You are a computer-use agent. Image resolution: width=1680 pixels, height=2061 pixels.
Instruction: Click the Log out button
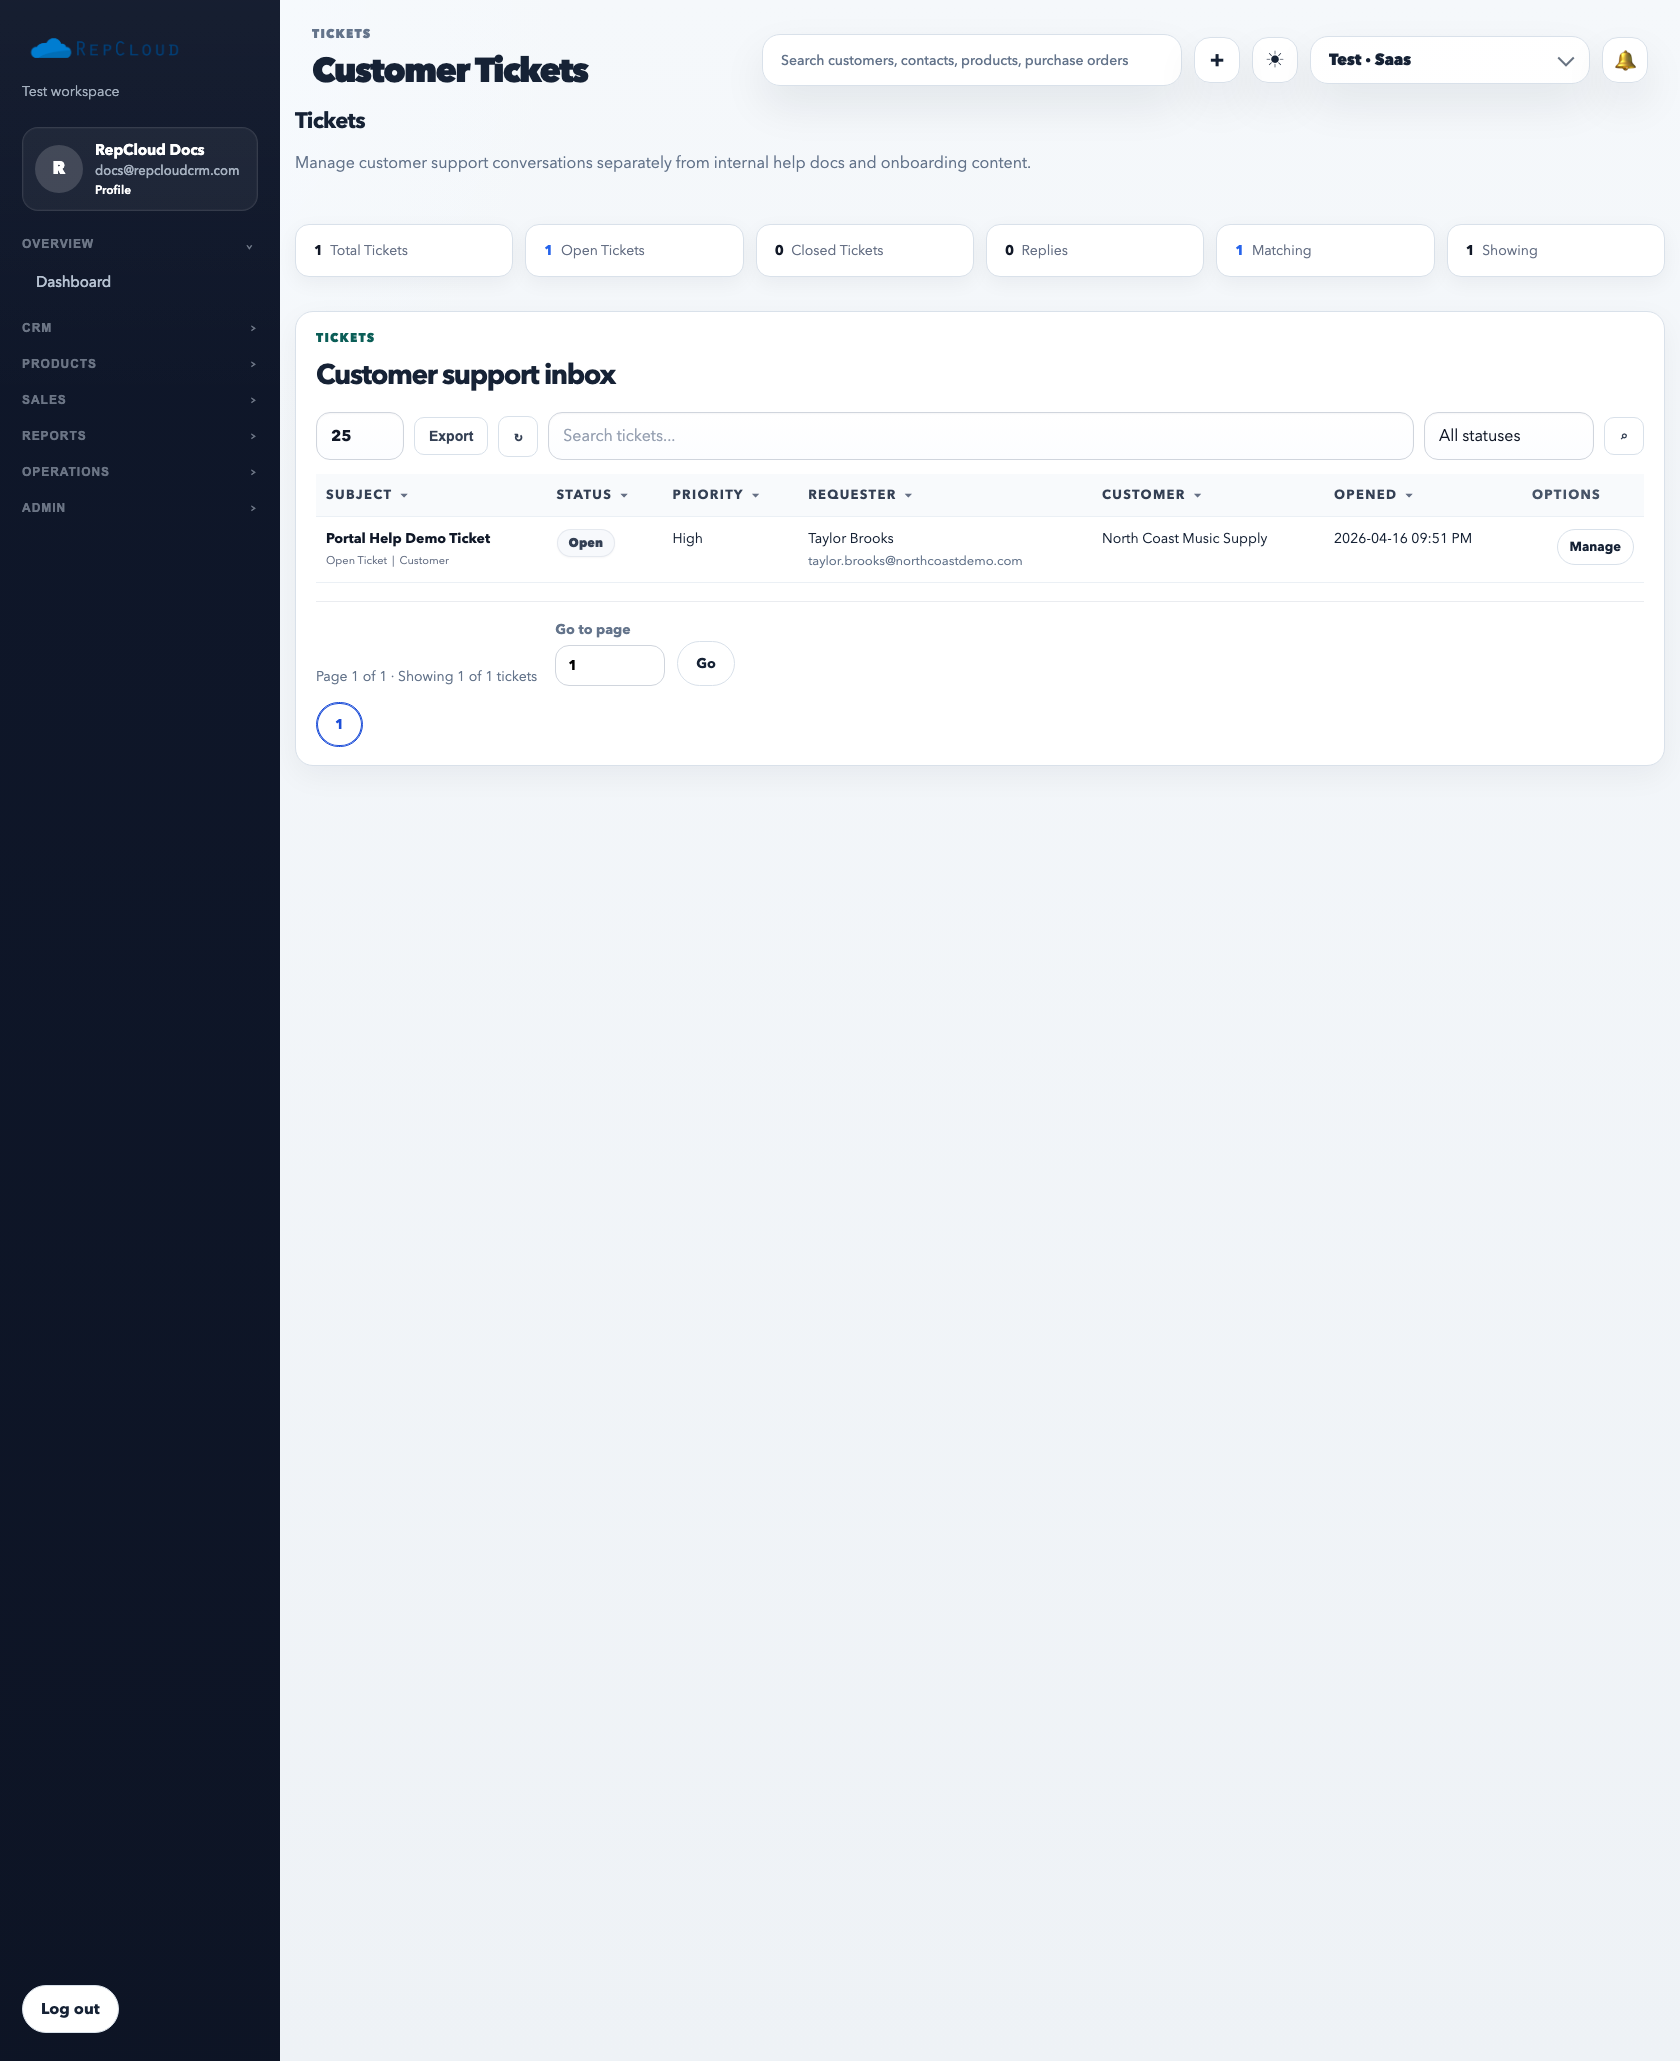coord(70,2009)
